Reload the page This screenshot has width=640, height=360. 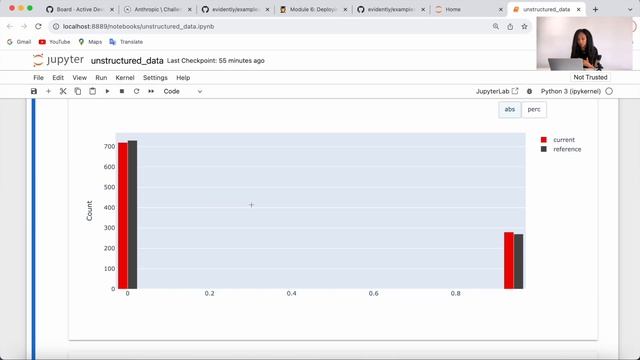click(x=38, y=27)
